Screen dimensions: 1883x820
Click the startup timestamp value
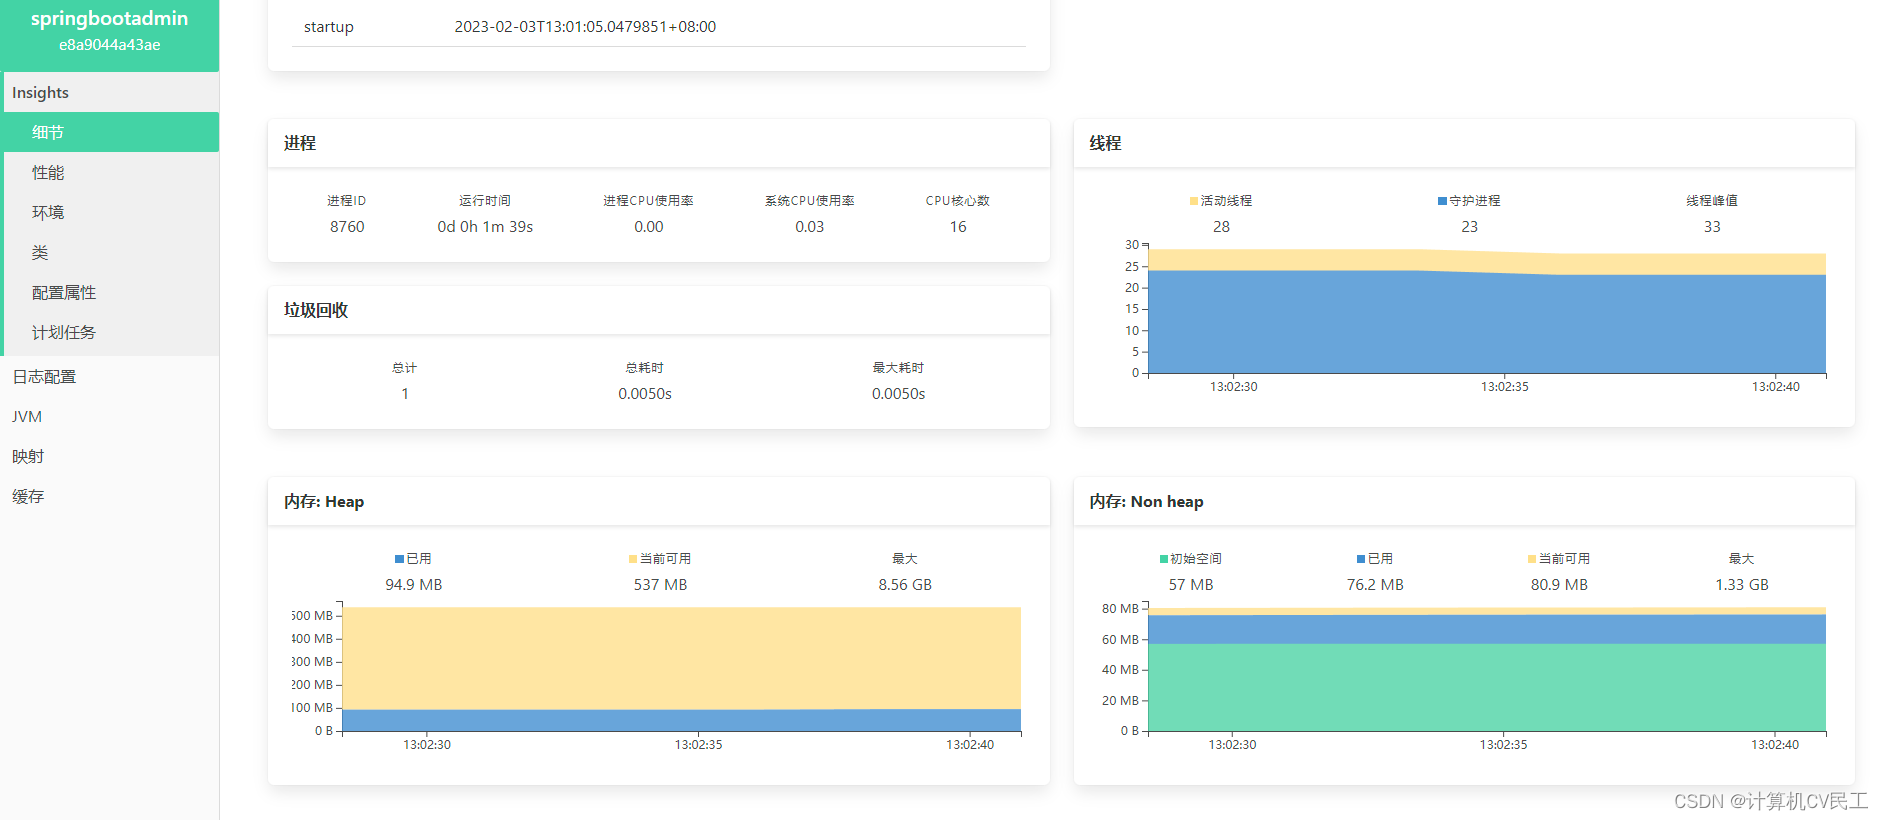point(585,27)
